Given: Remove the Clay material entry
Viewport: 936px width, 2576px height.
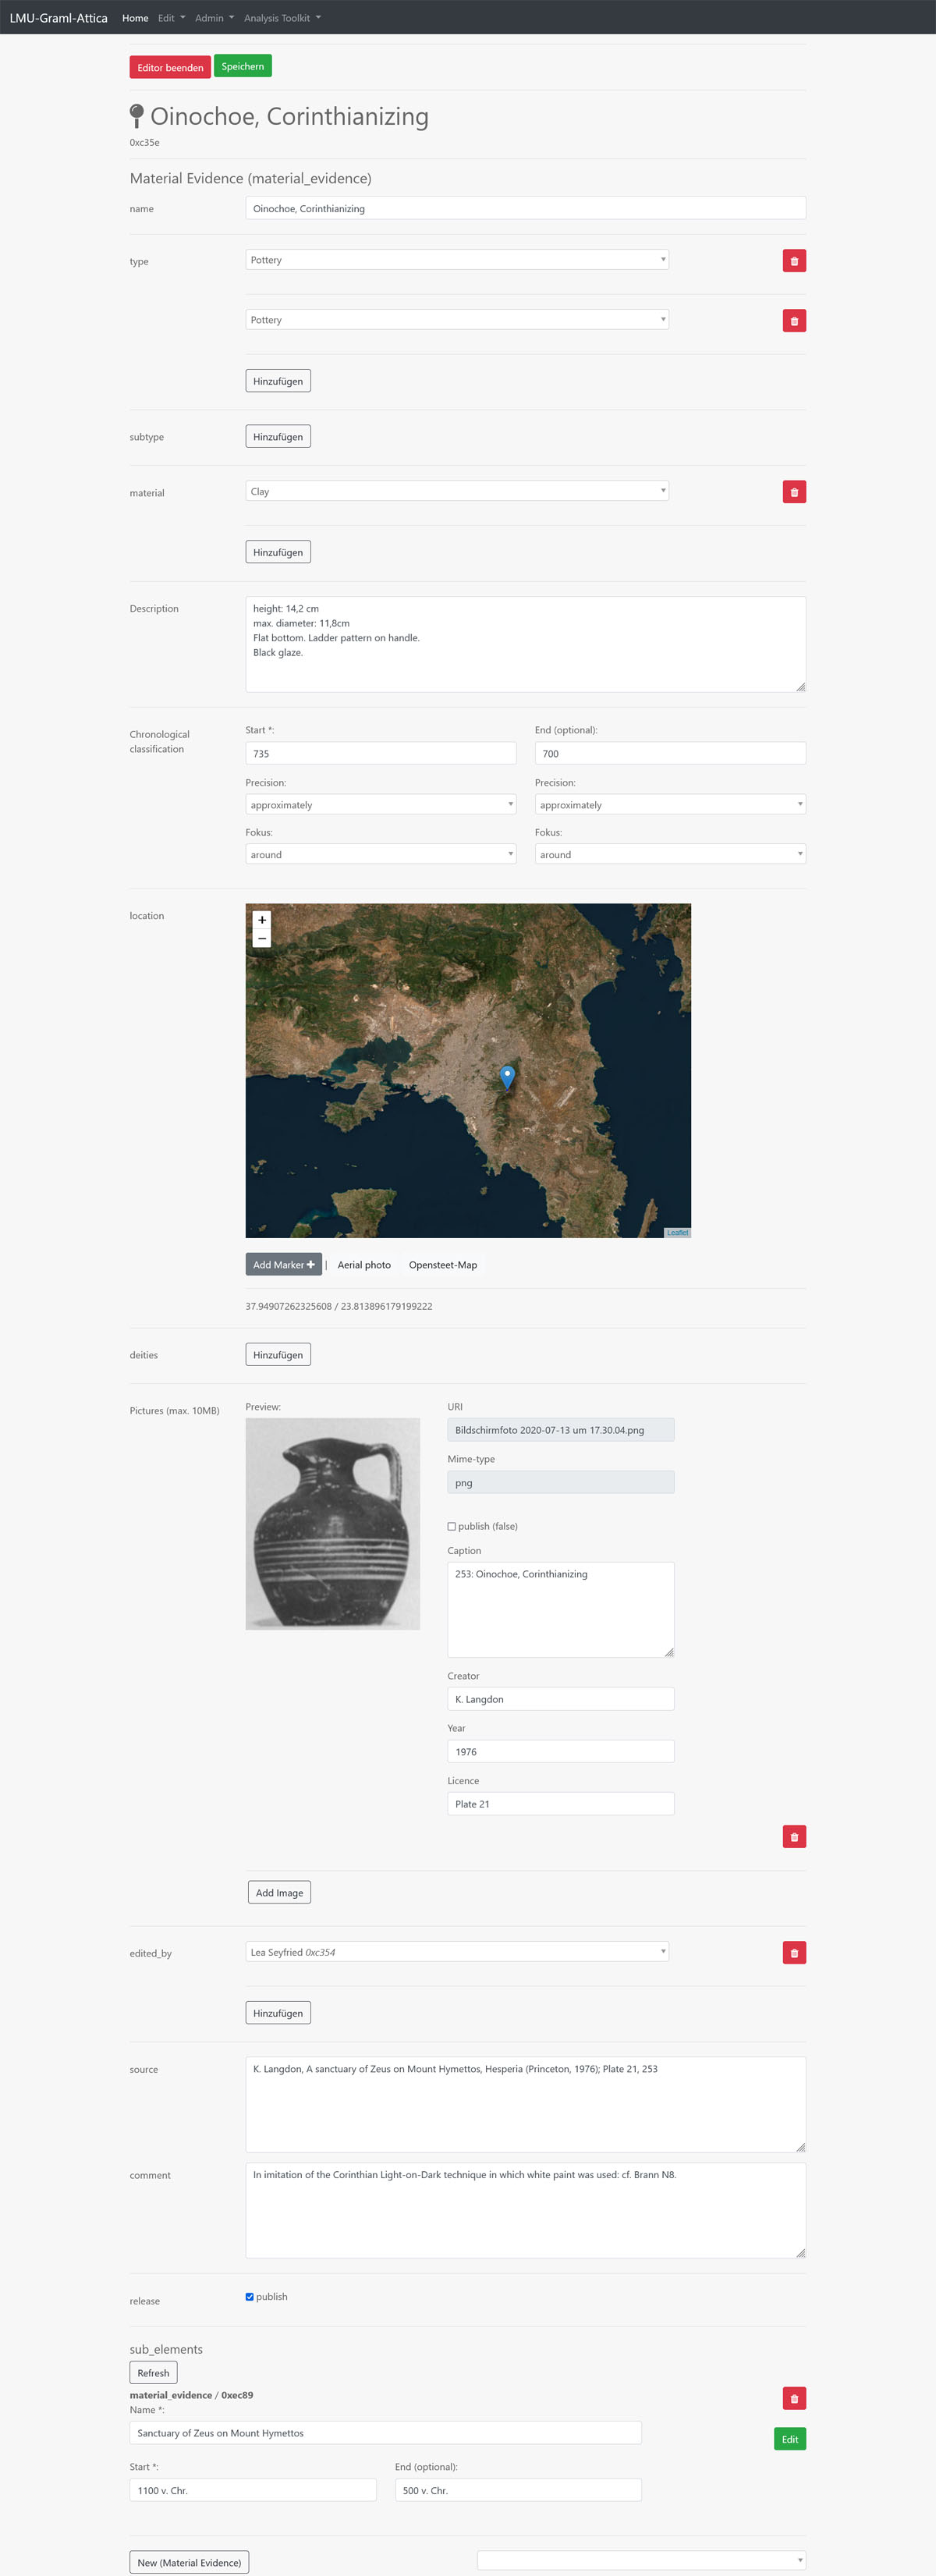Looking at the screenshot, I should [x=794, y=492].
